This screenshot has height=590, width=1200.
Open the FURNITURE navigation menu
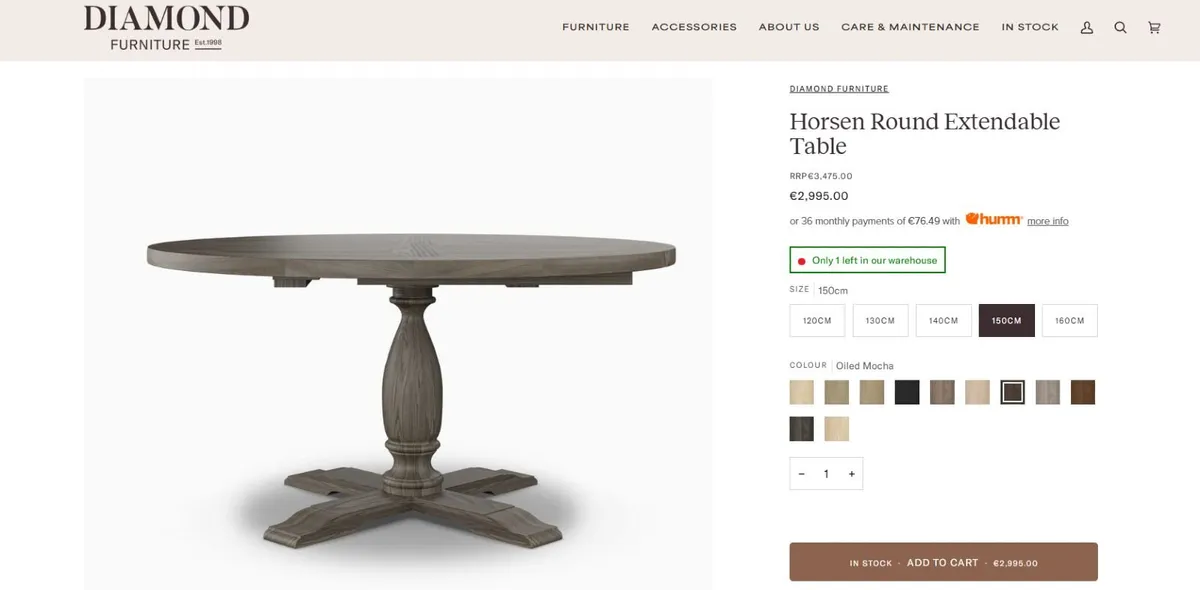(595, 27)
